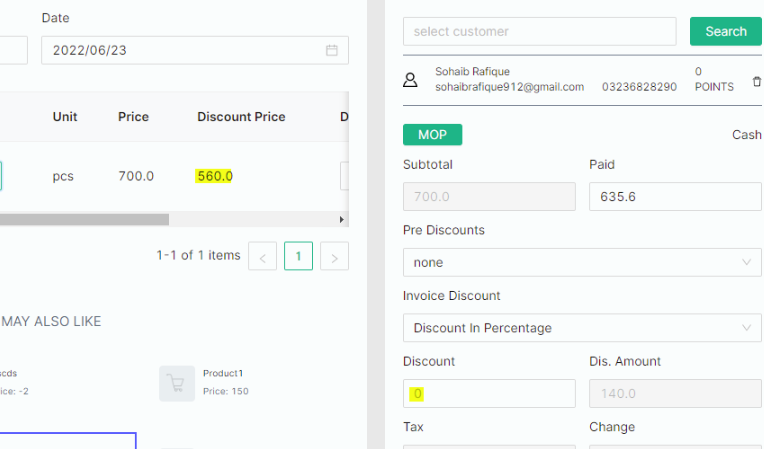Focus the Paid amount field
Viewport: 764px width, 449px height.
(x=675, y=197)
